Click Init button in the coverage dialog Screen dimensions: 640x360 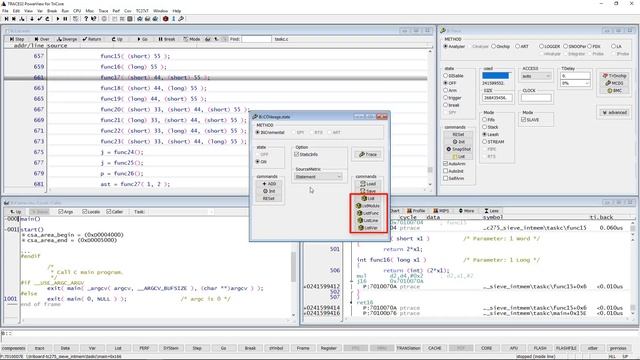(269, 191)
